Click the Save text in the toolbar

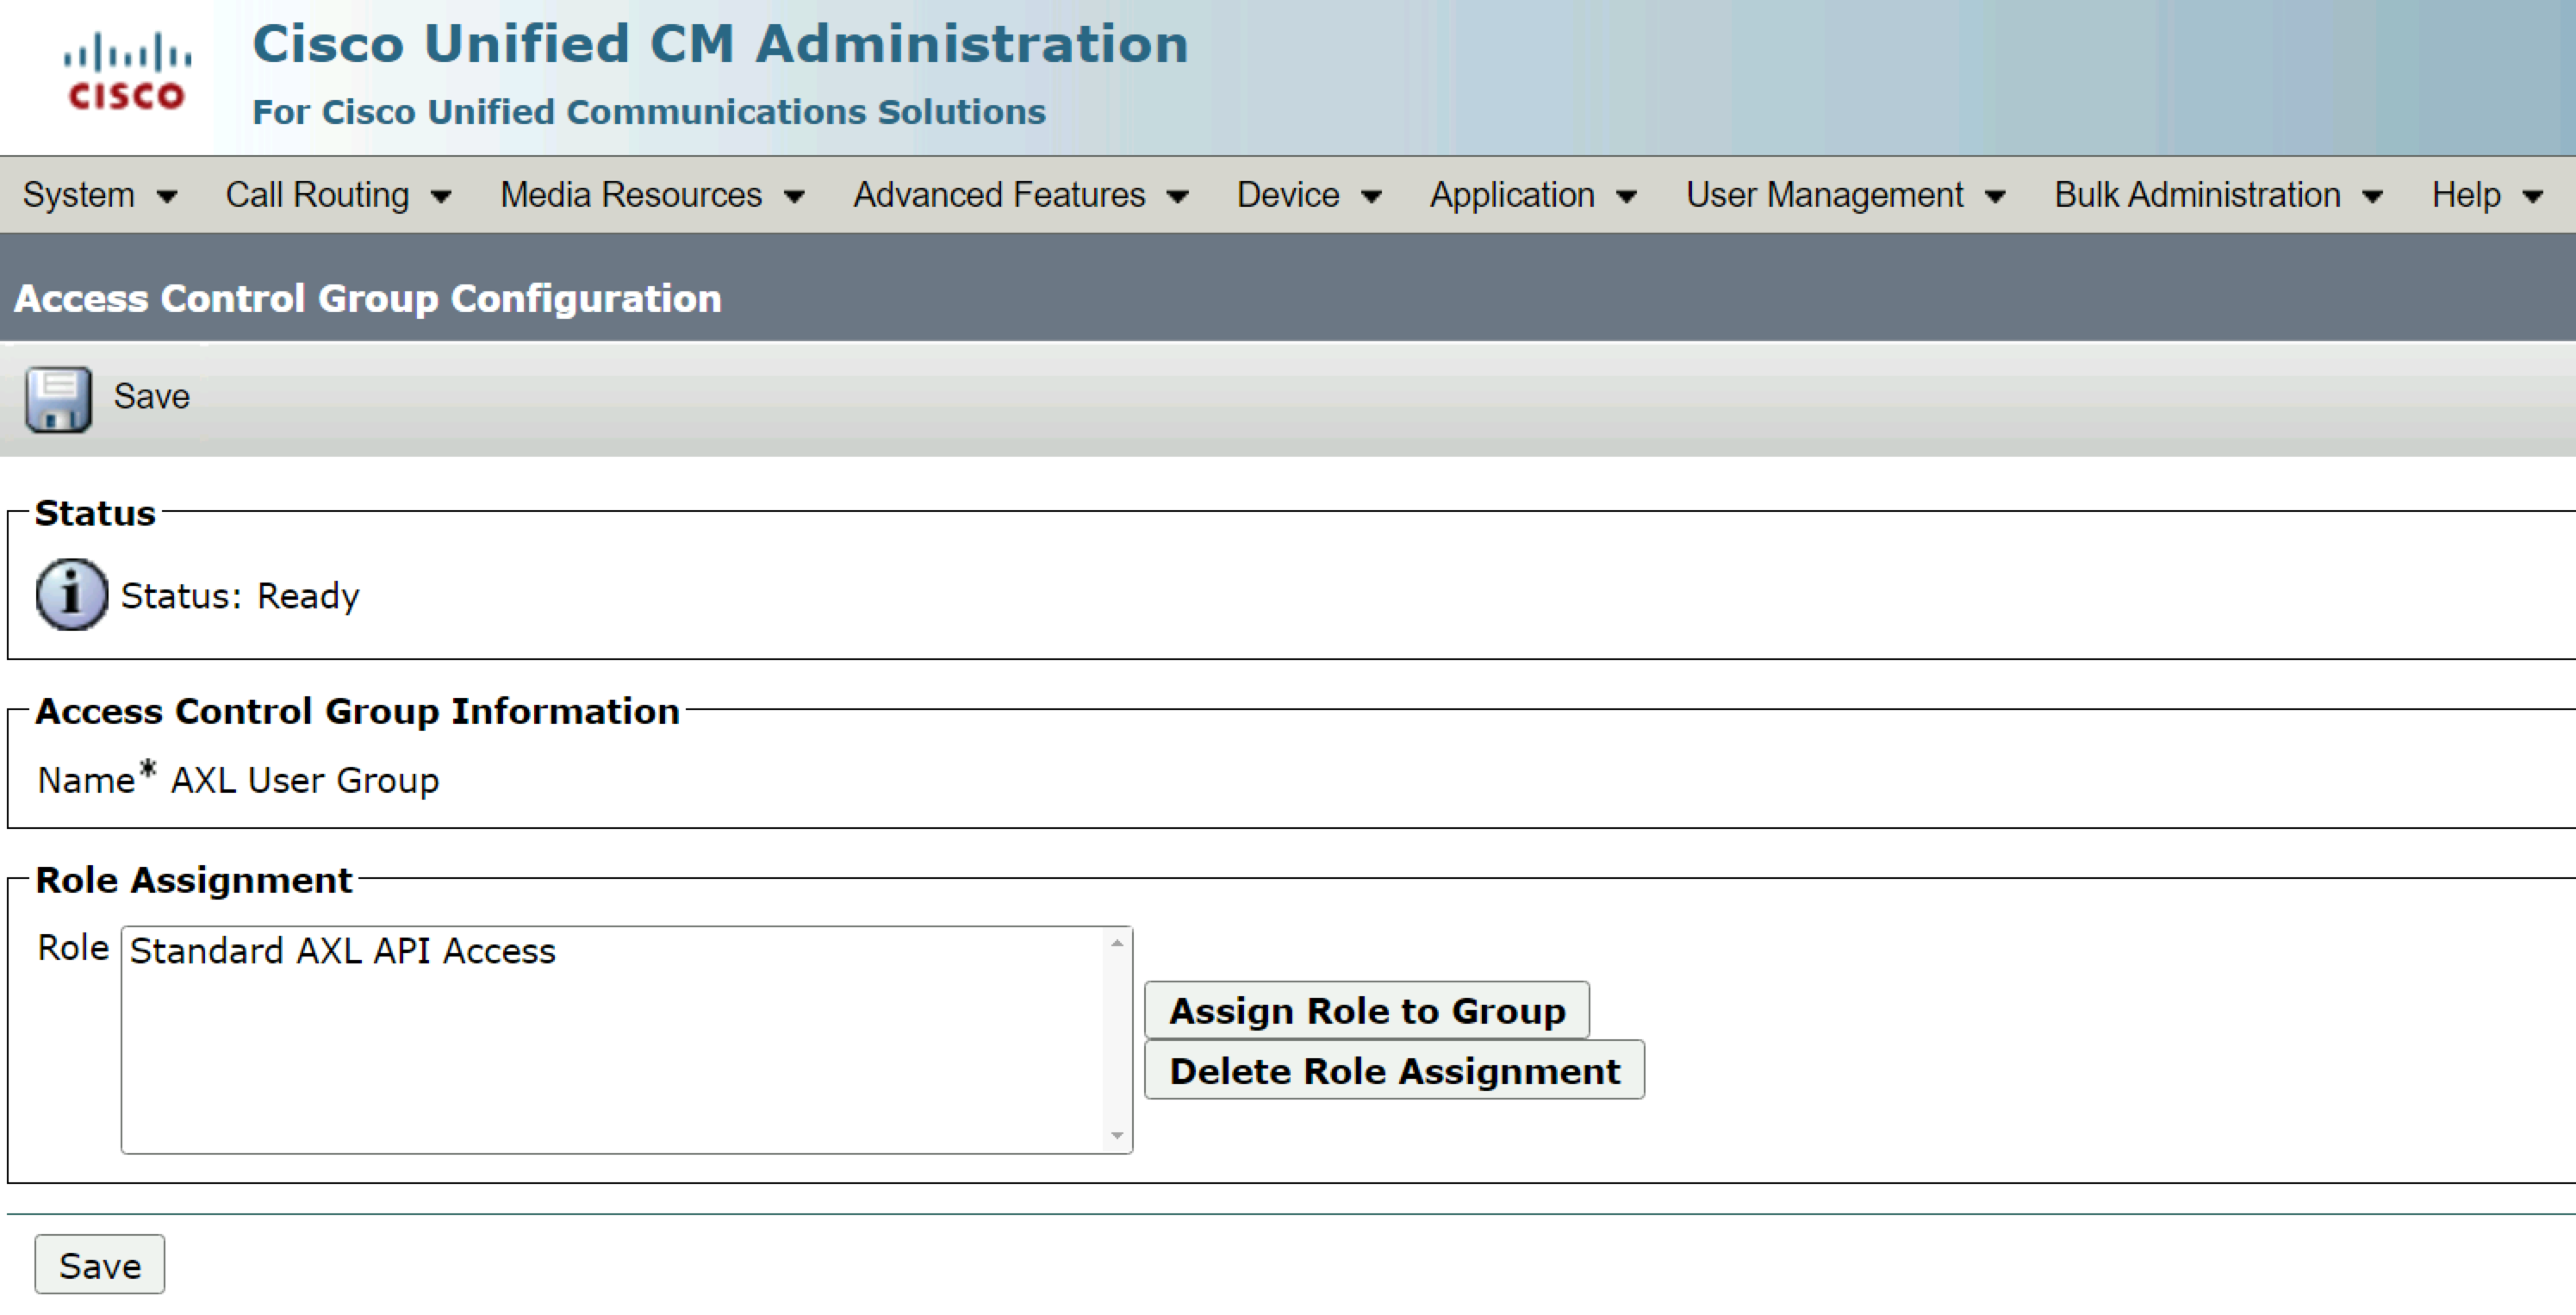coord(151,397)
